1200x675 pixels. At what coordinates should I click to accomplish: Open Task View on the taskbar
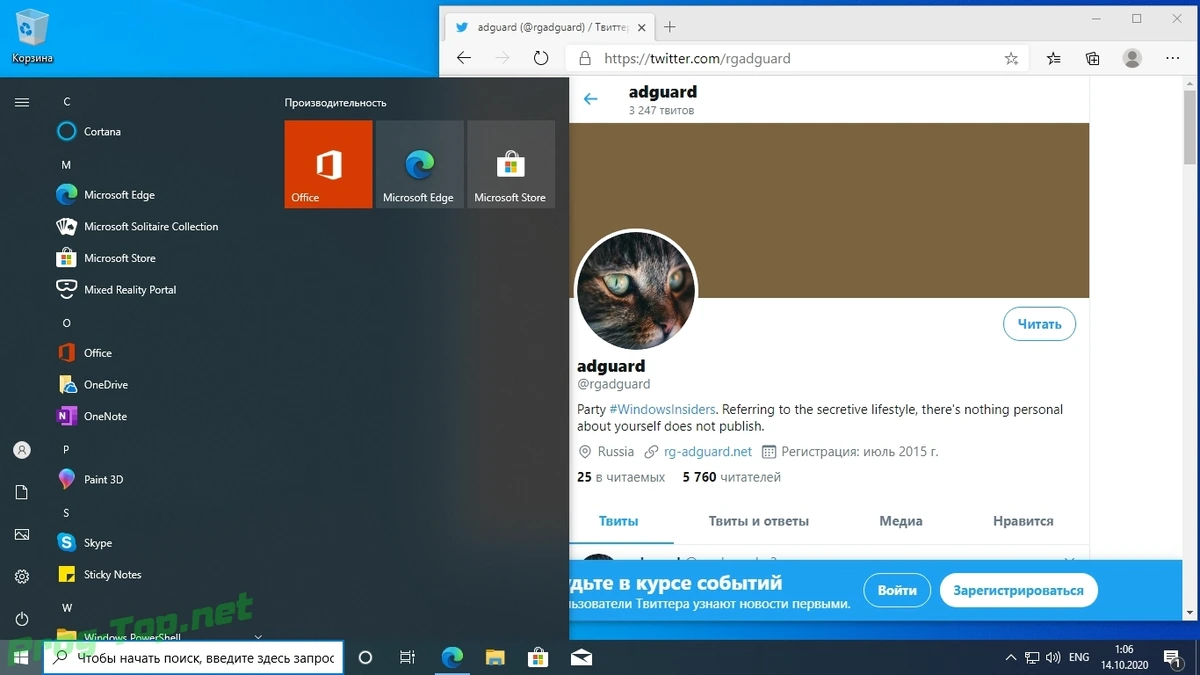click(408, 657)
